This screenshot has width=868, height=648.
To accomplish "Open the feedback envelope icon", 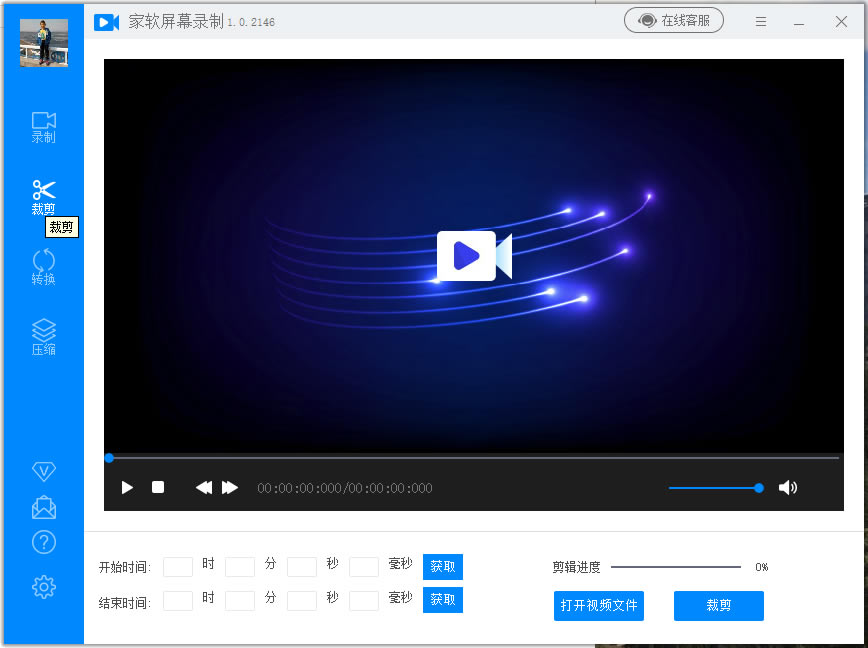I will click(43, 507).
